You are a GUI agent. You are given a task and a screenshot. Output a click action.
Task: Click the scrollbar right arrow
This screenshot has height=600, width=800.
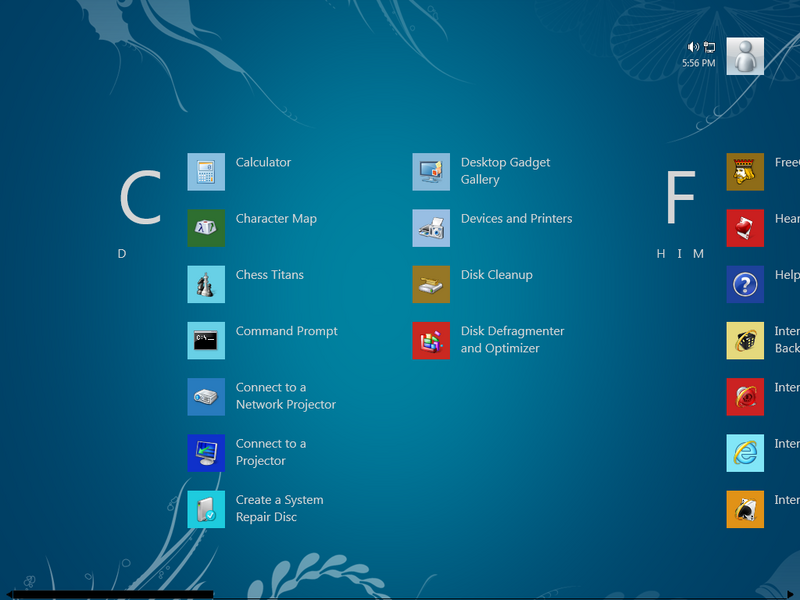point(791,594)
